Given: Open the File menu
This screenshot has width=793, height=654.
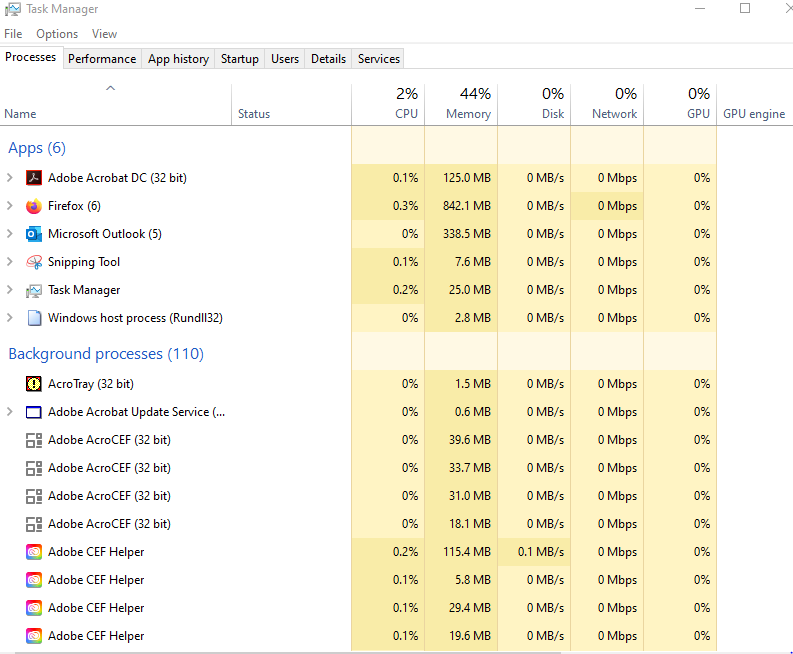Looking at the screenshot, I should tap(13, 34).
